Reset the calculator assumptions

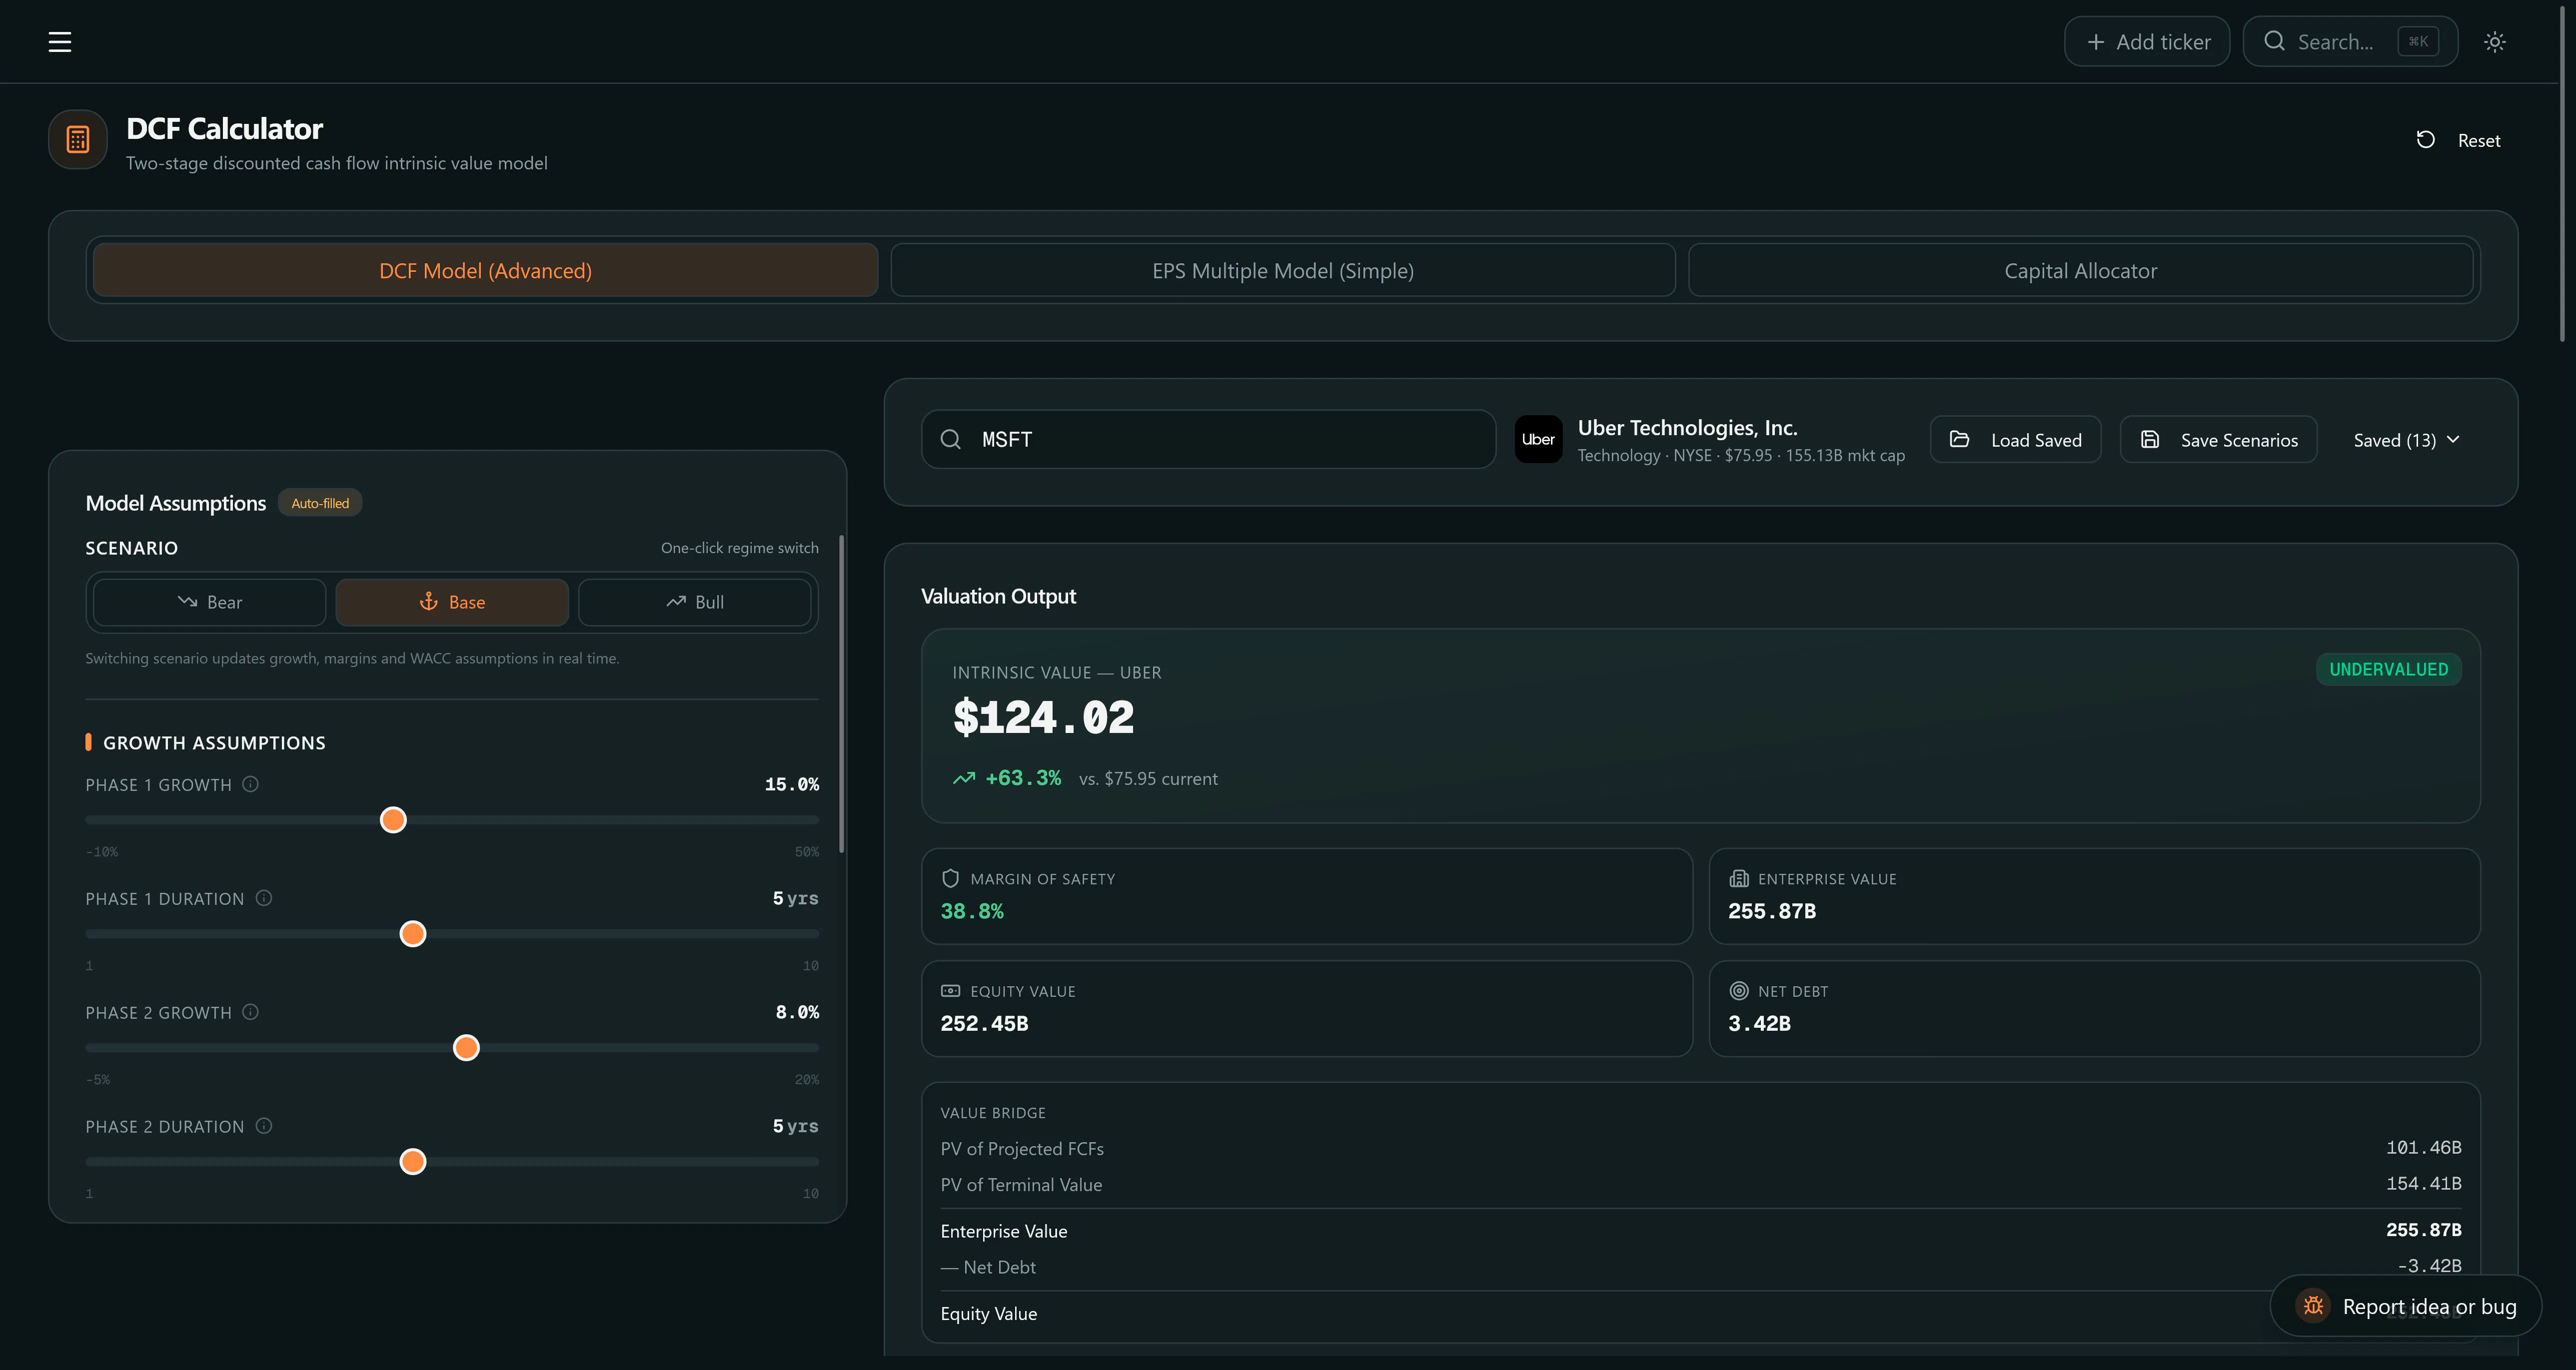point(2459,140)
